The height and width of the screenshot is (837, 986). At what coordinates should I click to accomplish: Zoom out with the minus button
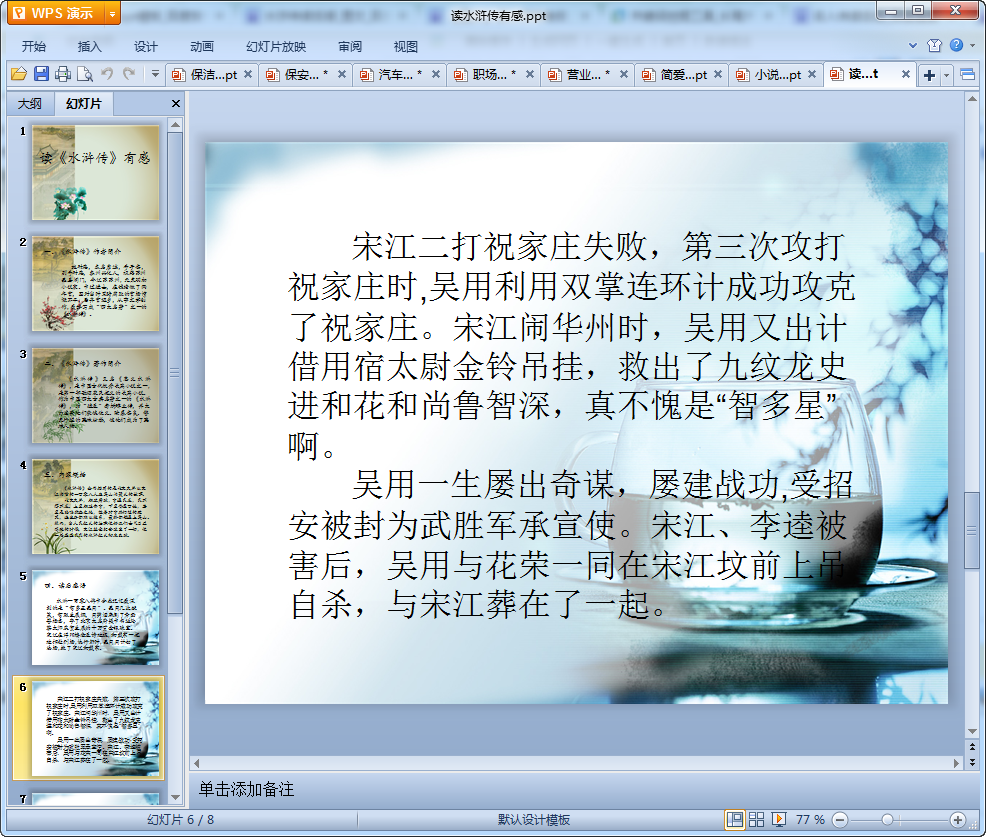click(x=840, y=819)
